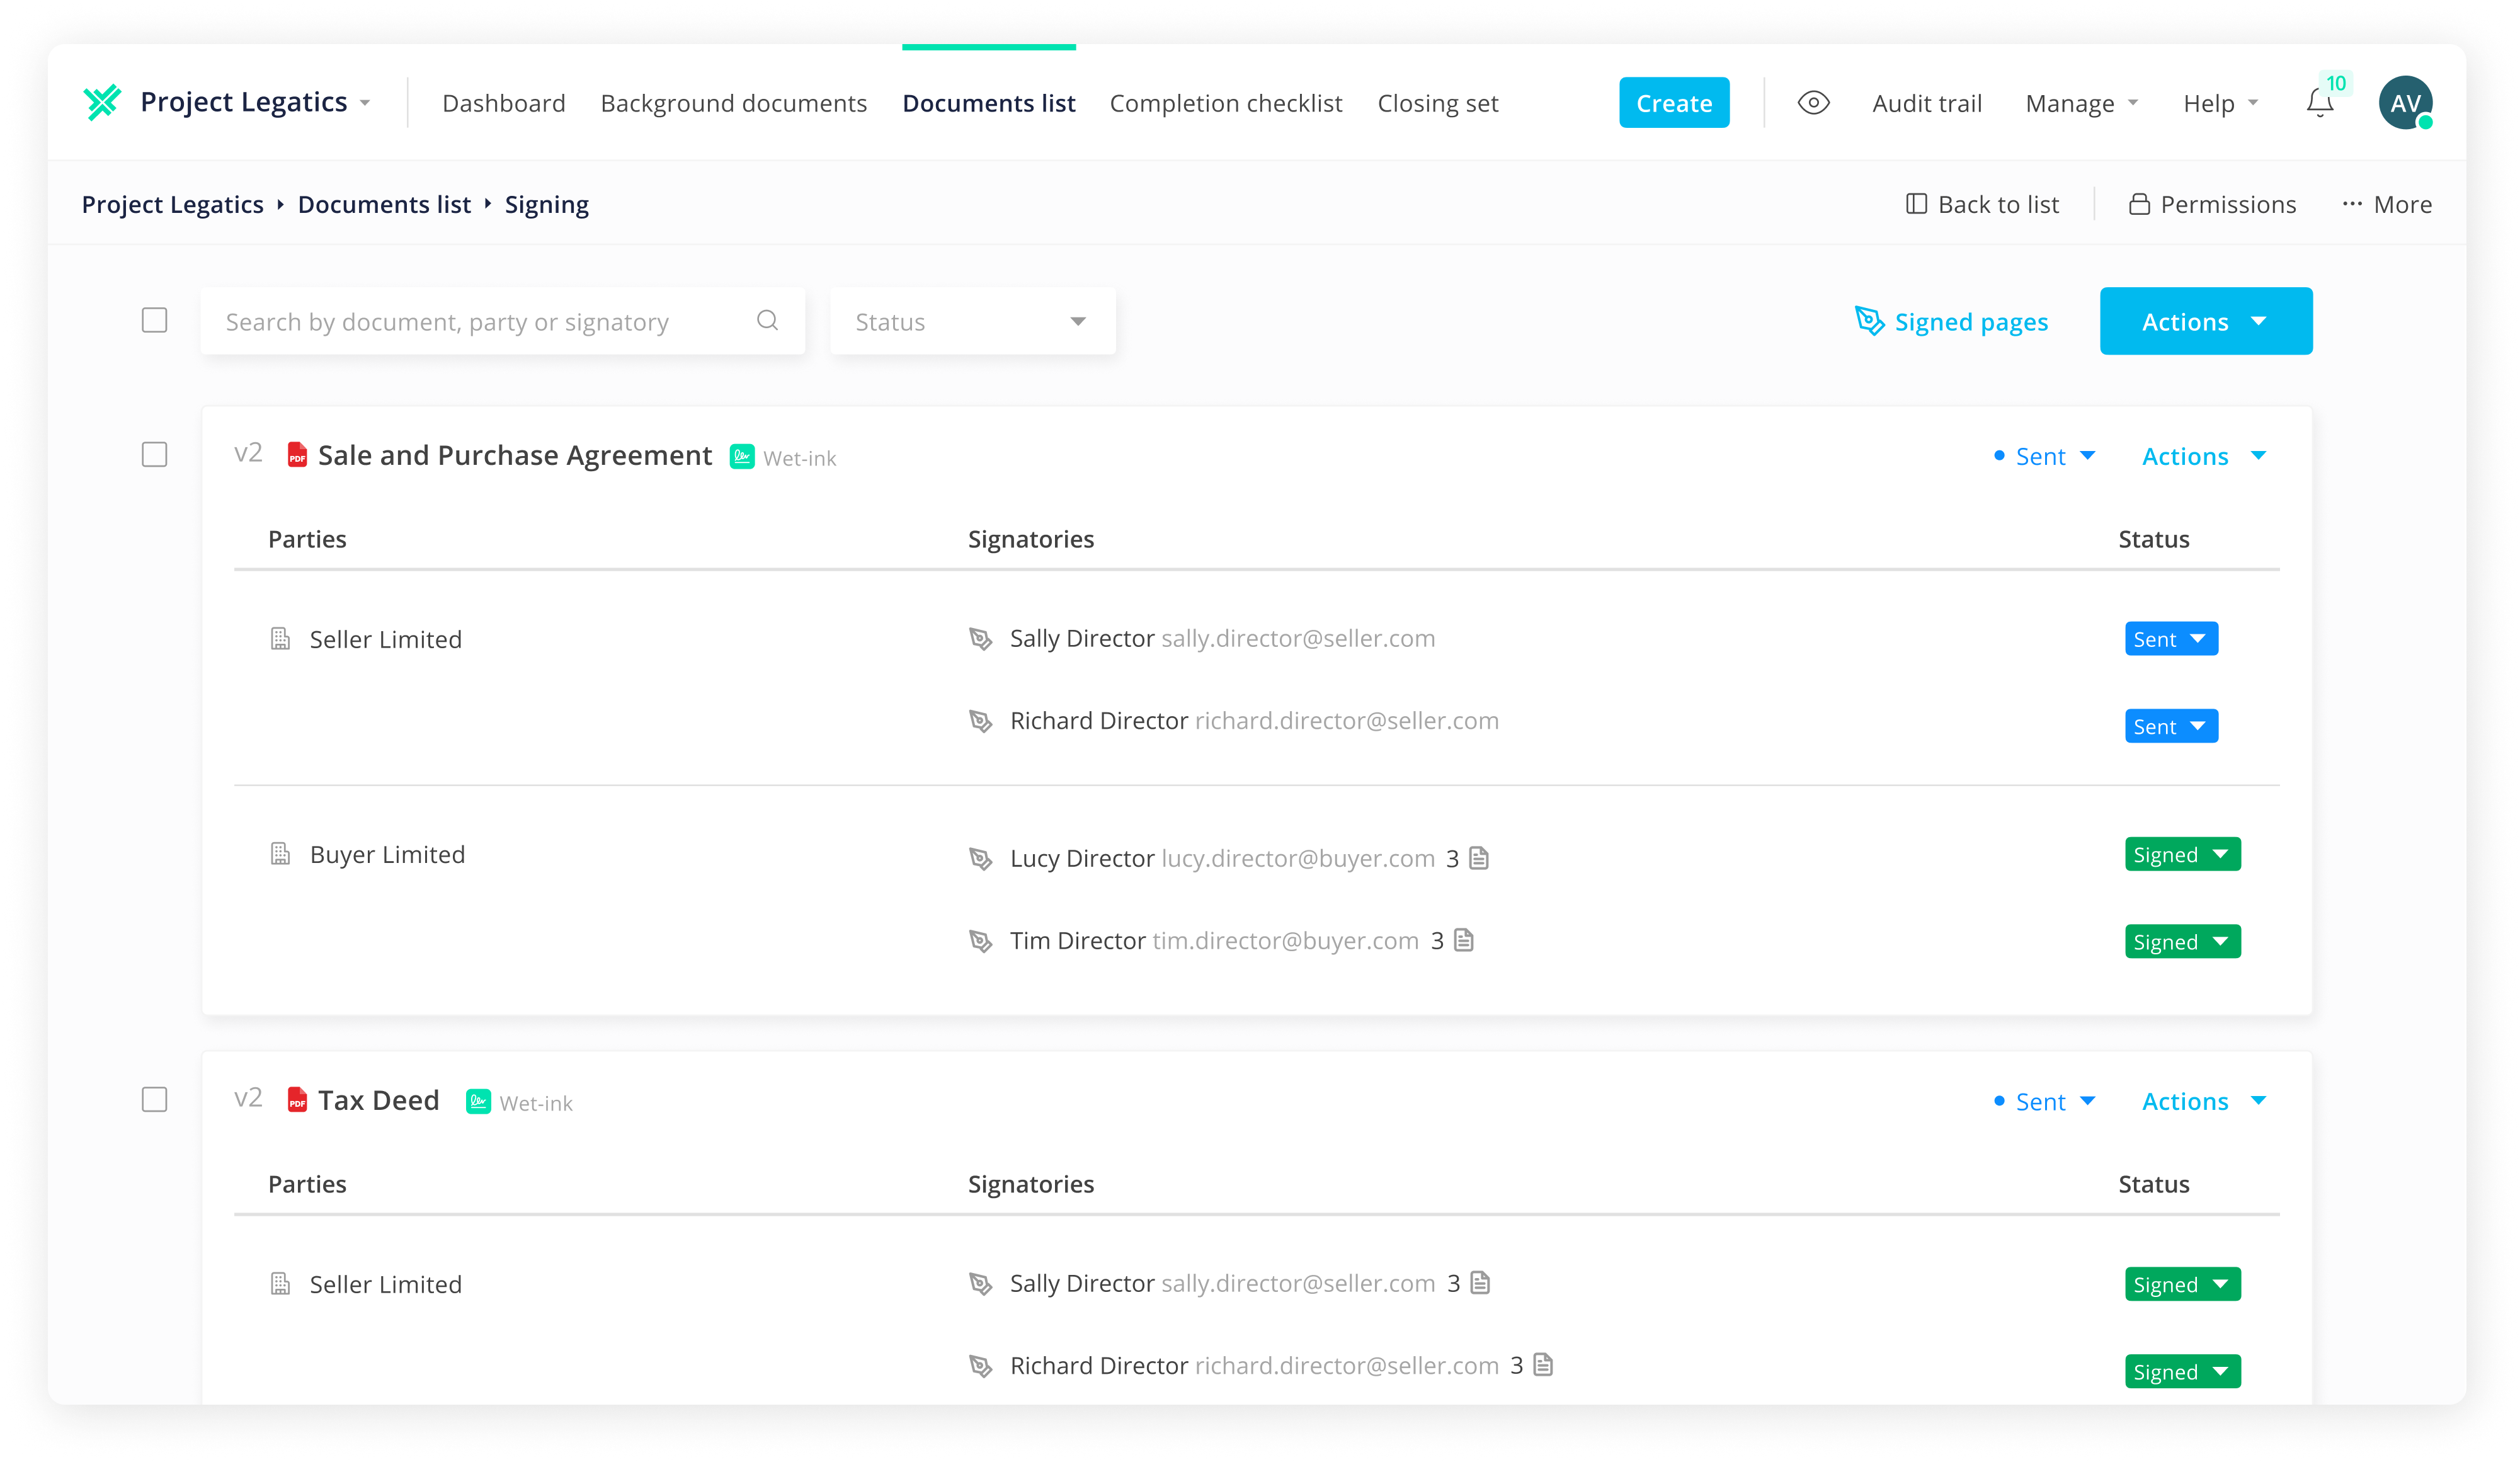Open the Status filter dropdown
The height and width of the screenshot is (1462, 2520).
point(972,321)
